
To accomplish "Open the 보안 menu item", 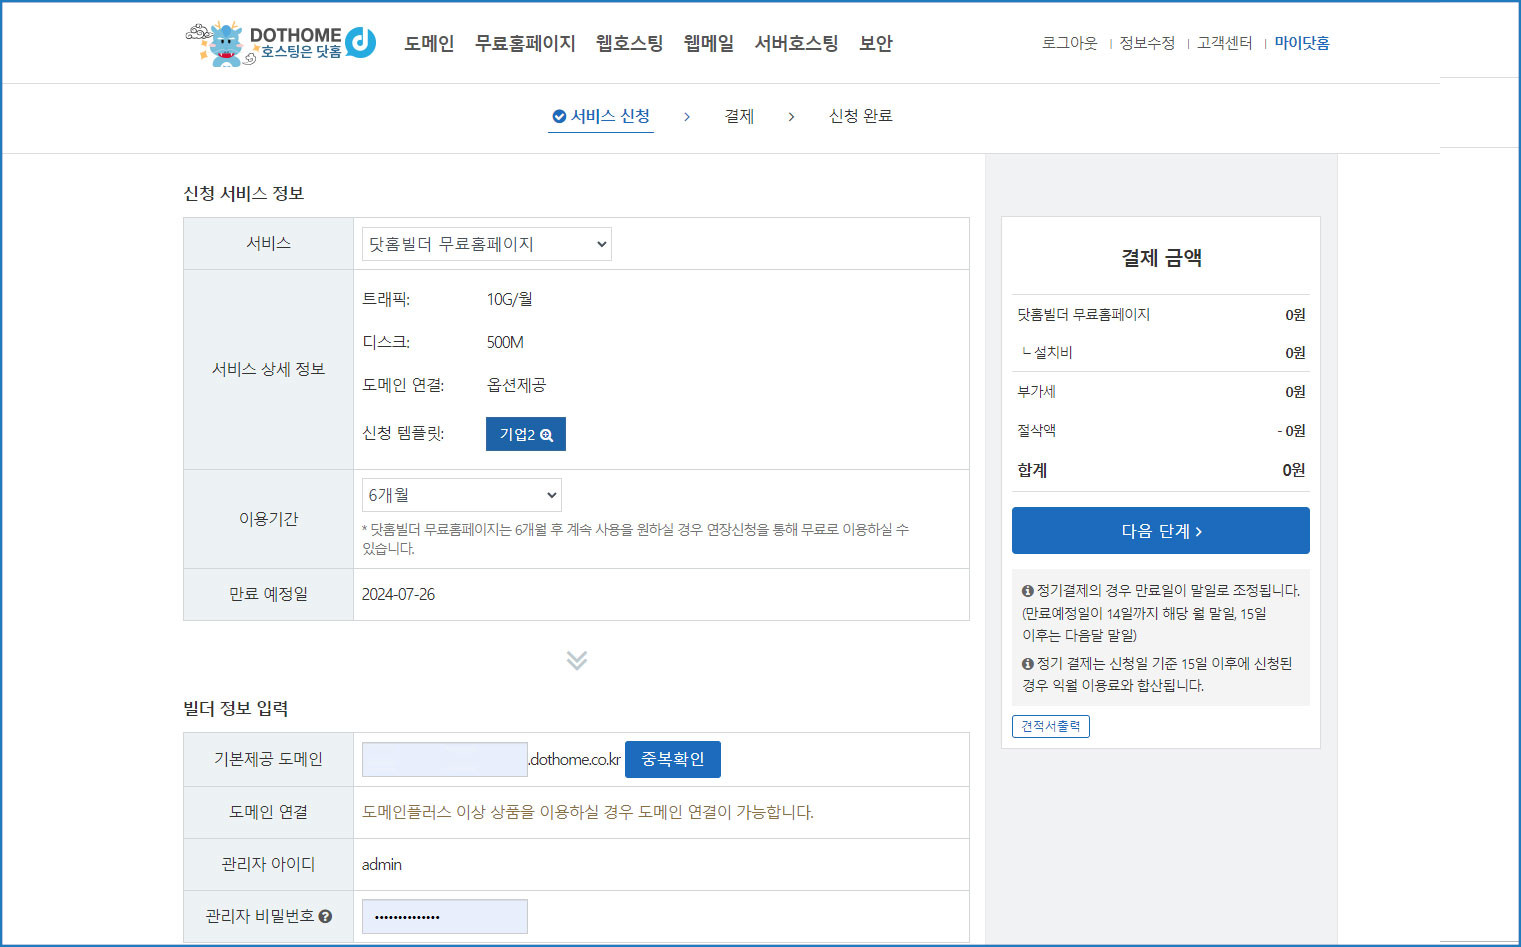I will (875, 43).
